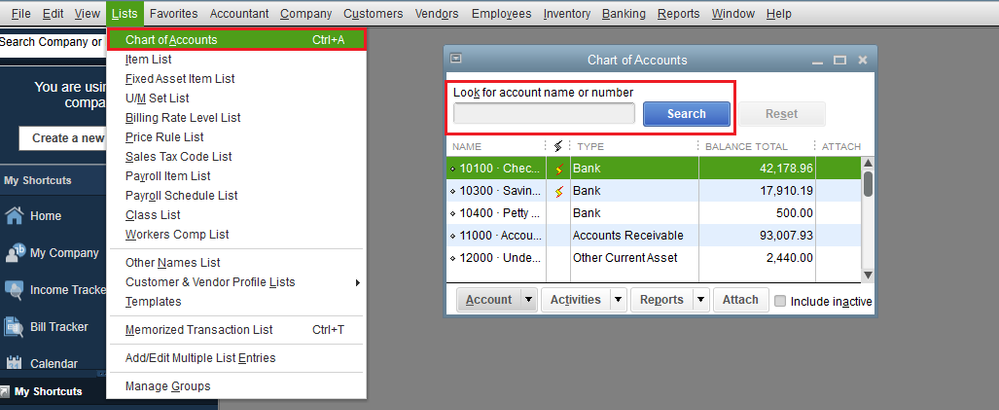Select Chart of Accounts menu entry
This screenshot has height=410, width=999.
237,39
